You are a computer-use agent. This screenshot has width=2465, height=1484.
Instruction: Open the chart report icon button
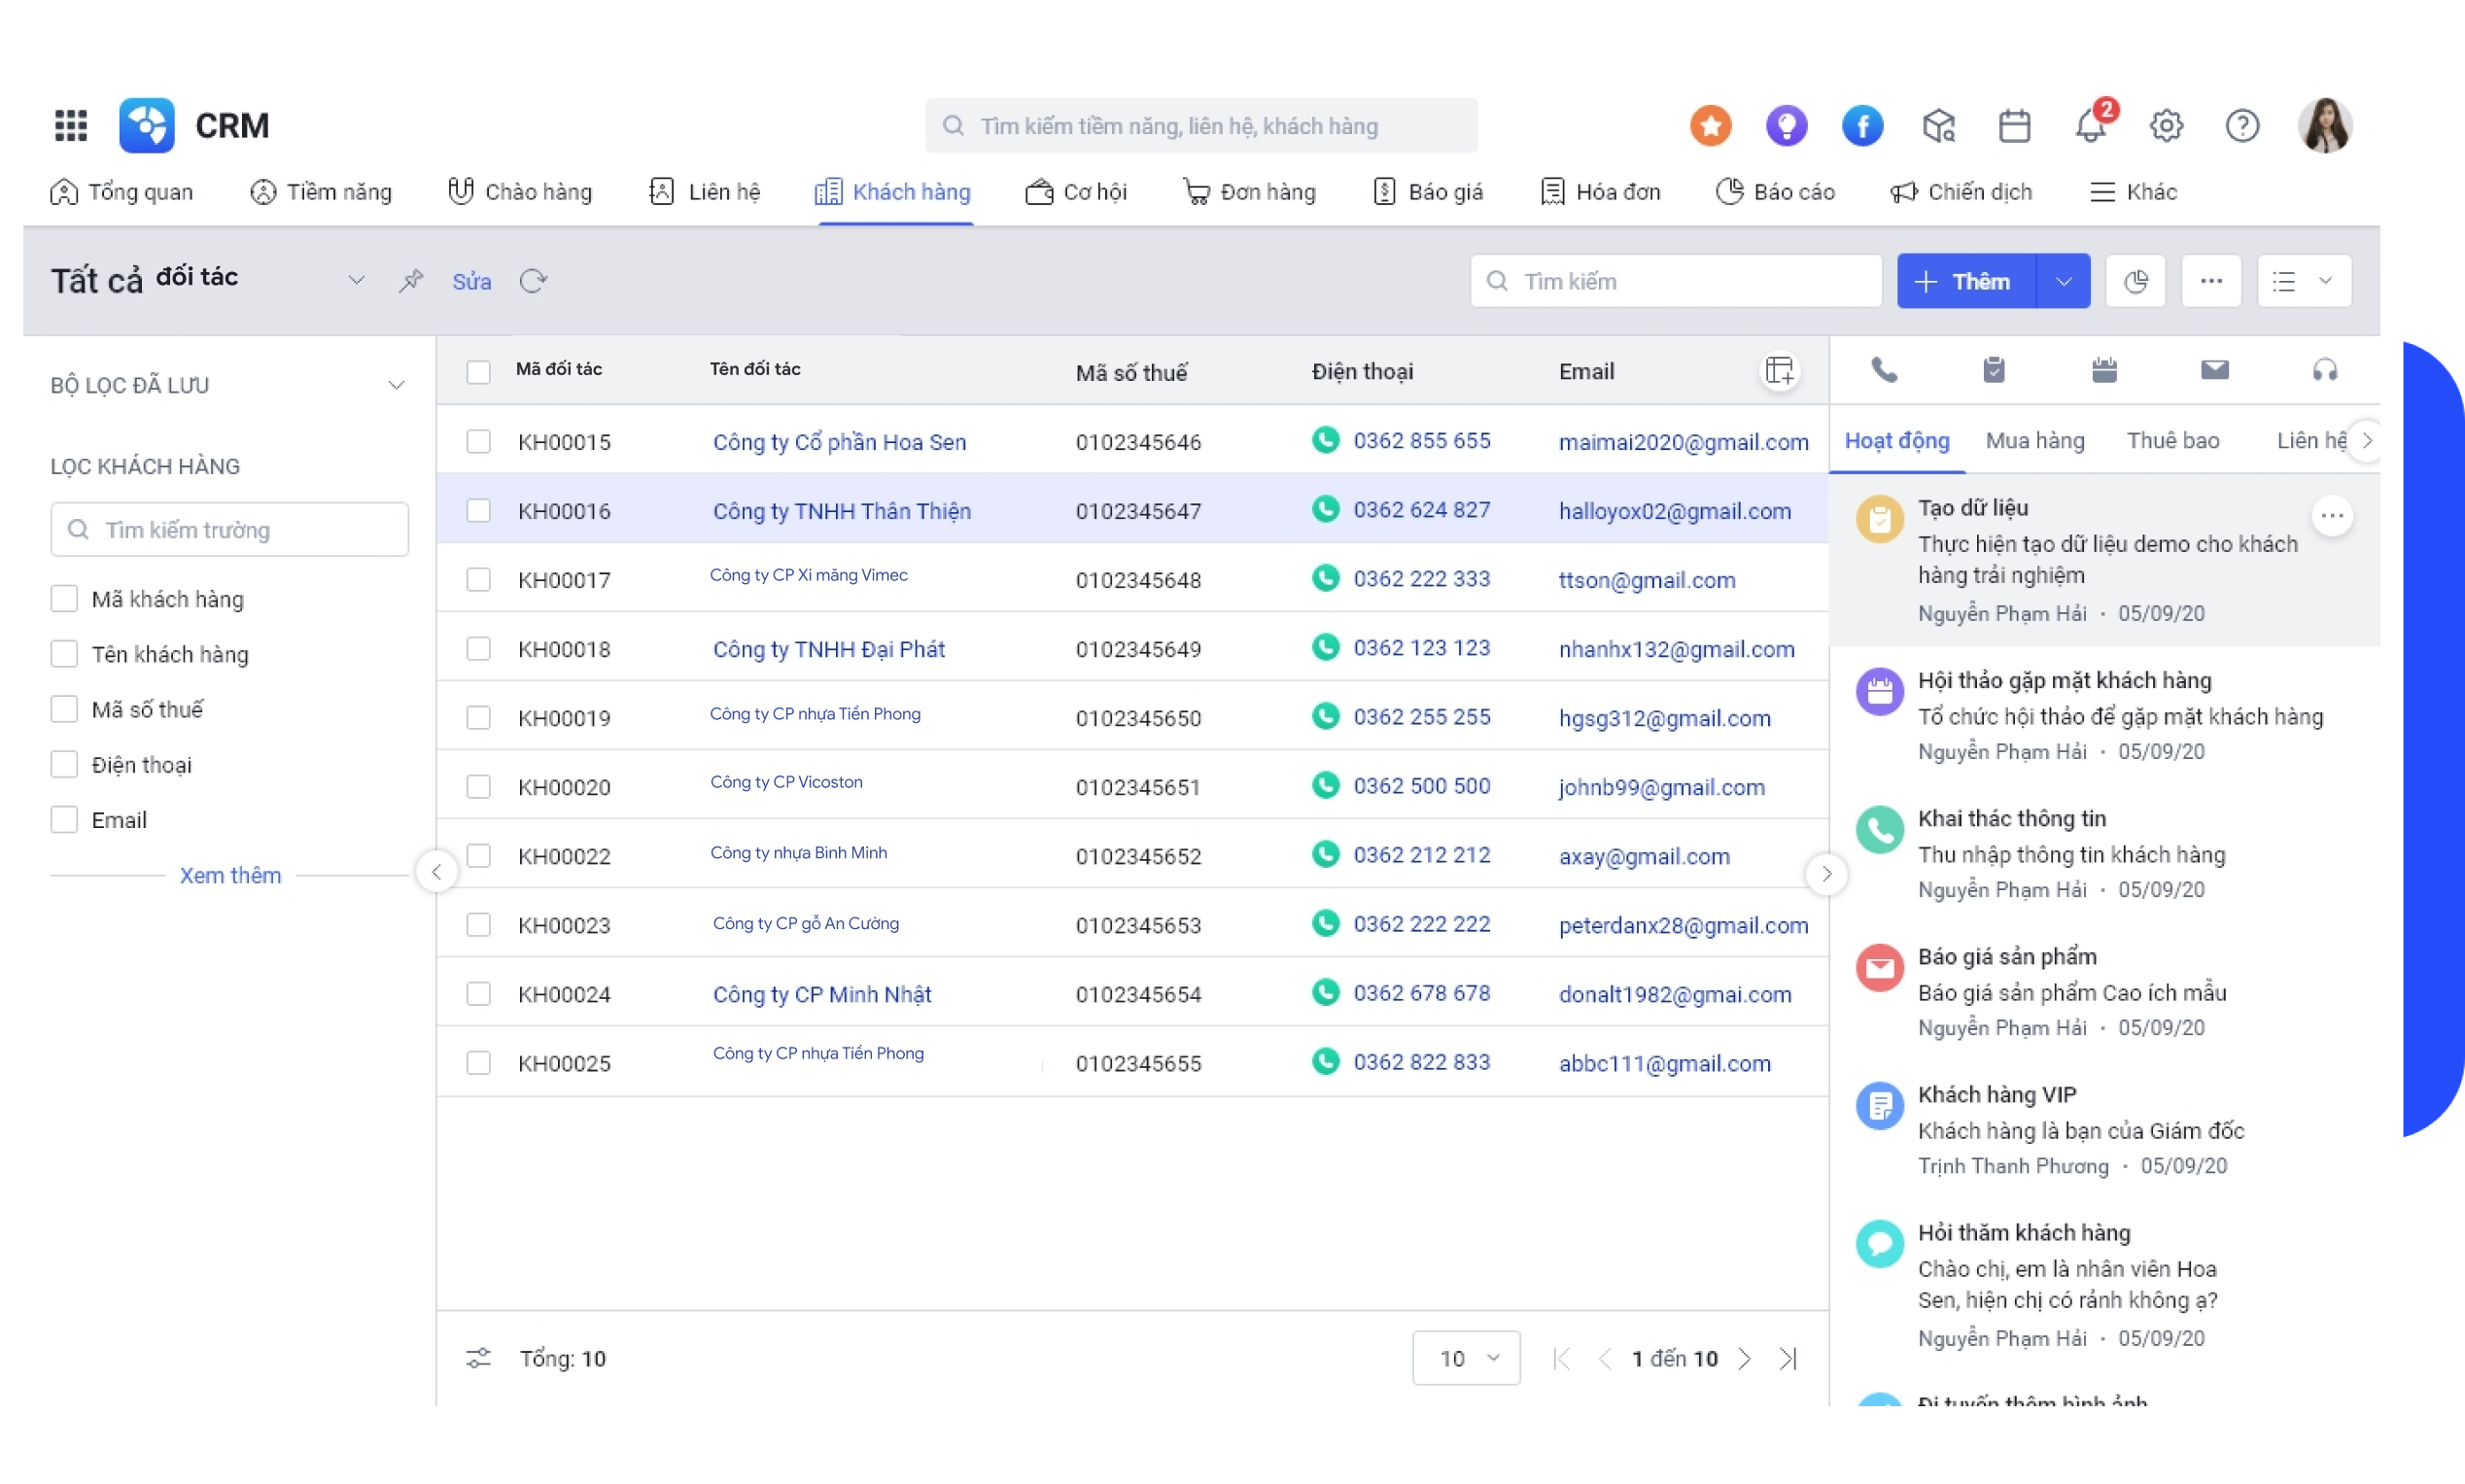coord(2135,281)
